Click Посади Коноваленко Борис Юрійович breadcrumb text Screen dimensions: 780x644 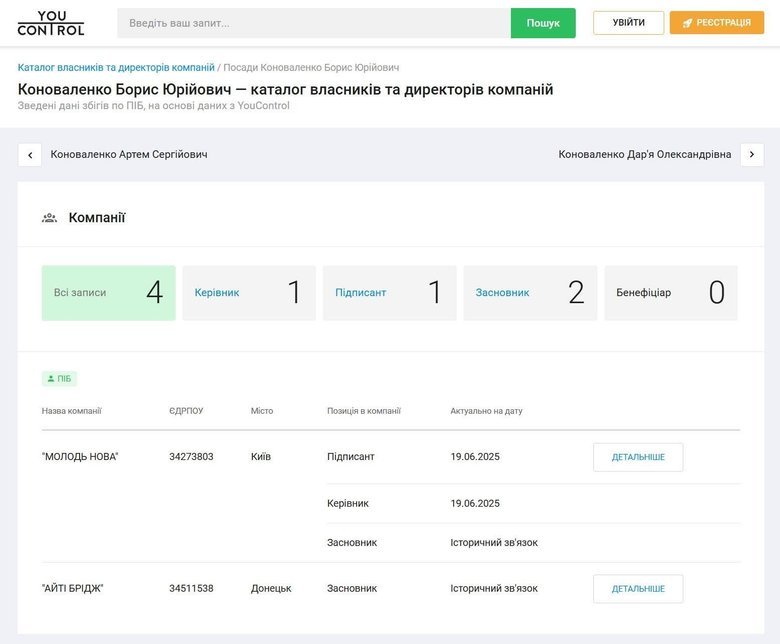[x=311, y=67]
